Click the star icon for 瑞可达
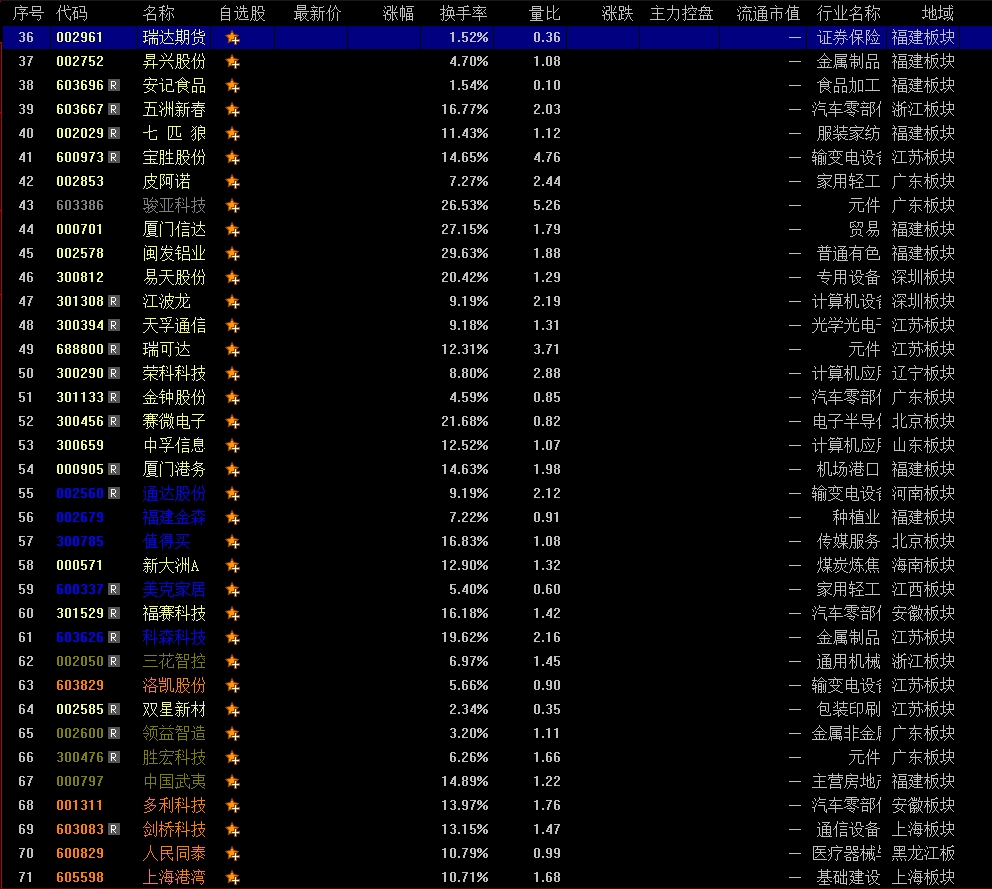This screenshot has height=889, width=992. 233,350
